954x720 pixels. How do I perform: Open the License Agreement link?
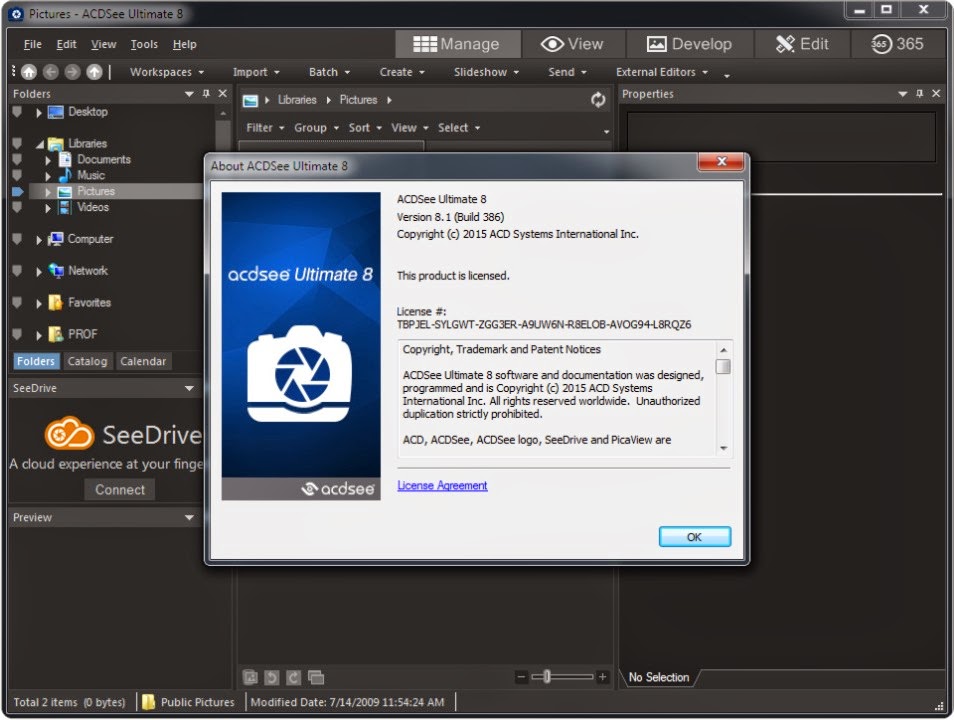pos(442,486)
